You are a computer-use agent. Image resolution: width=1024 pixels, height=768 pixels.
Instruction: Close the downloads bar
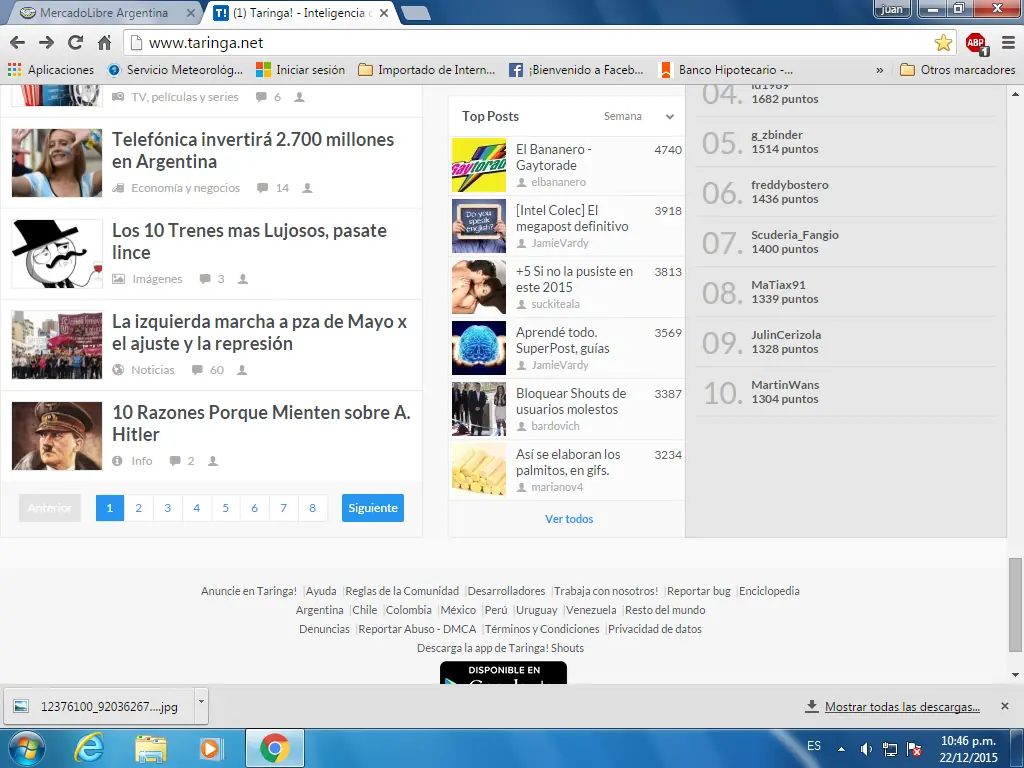1005,706
